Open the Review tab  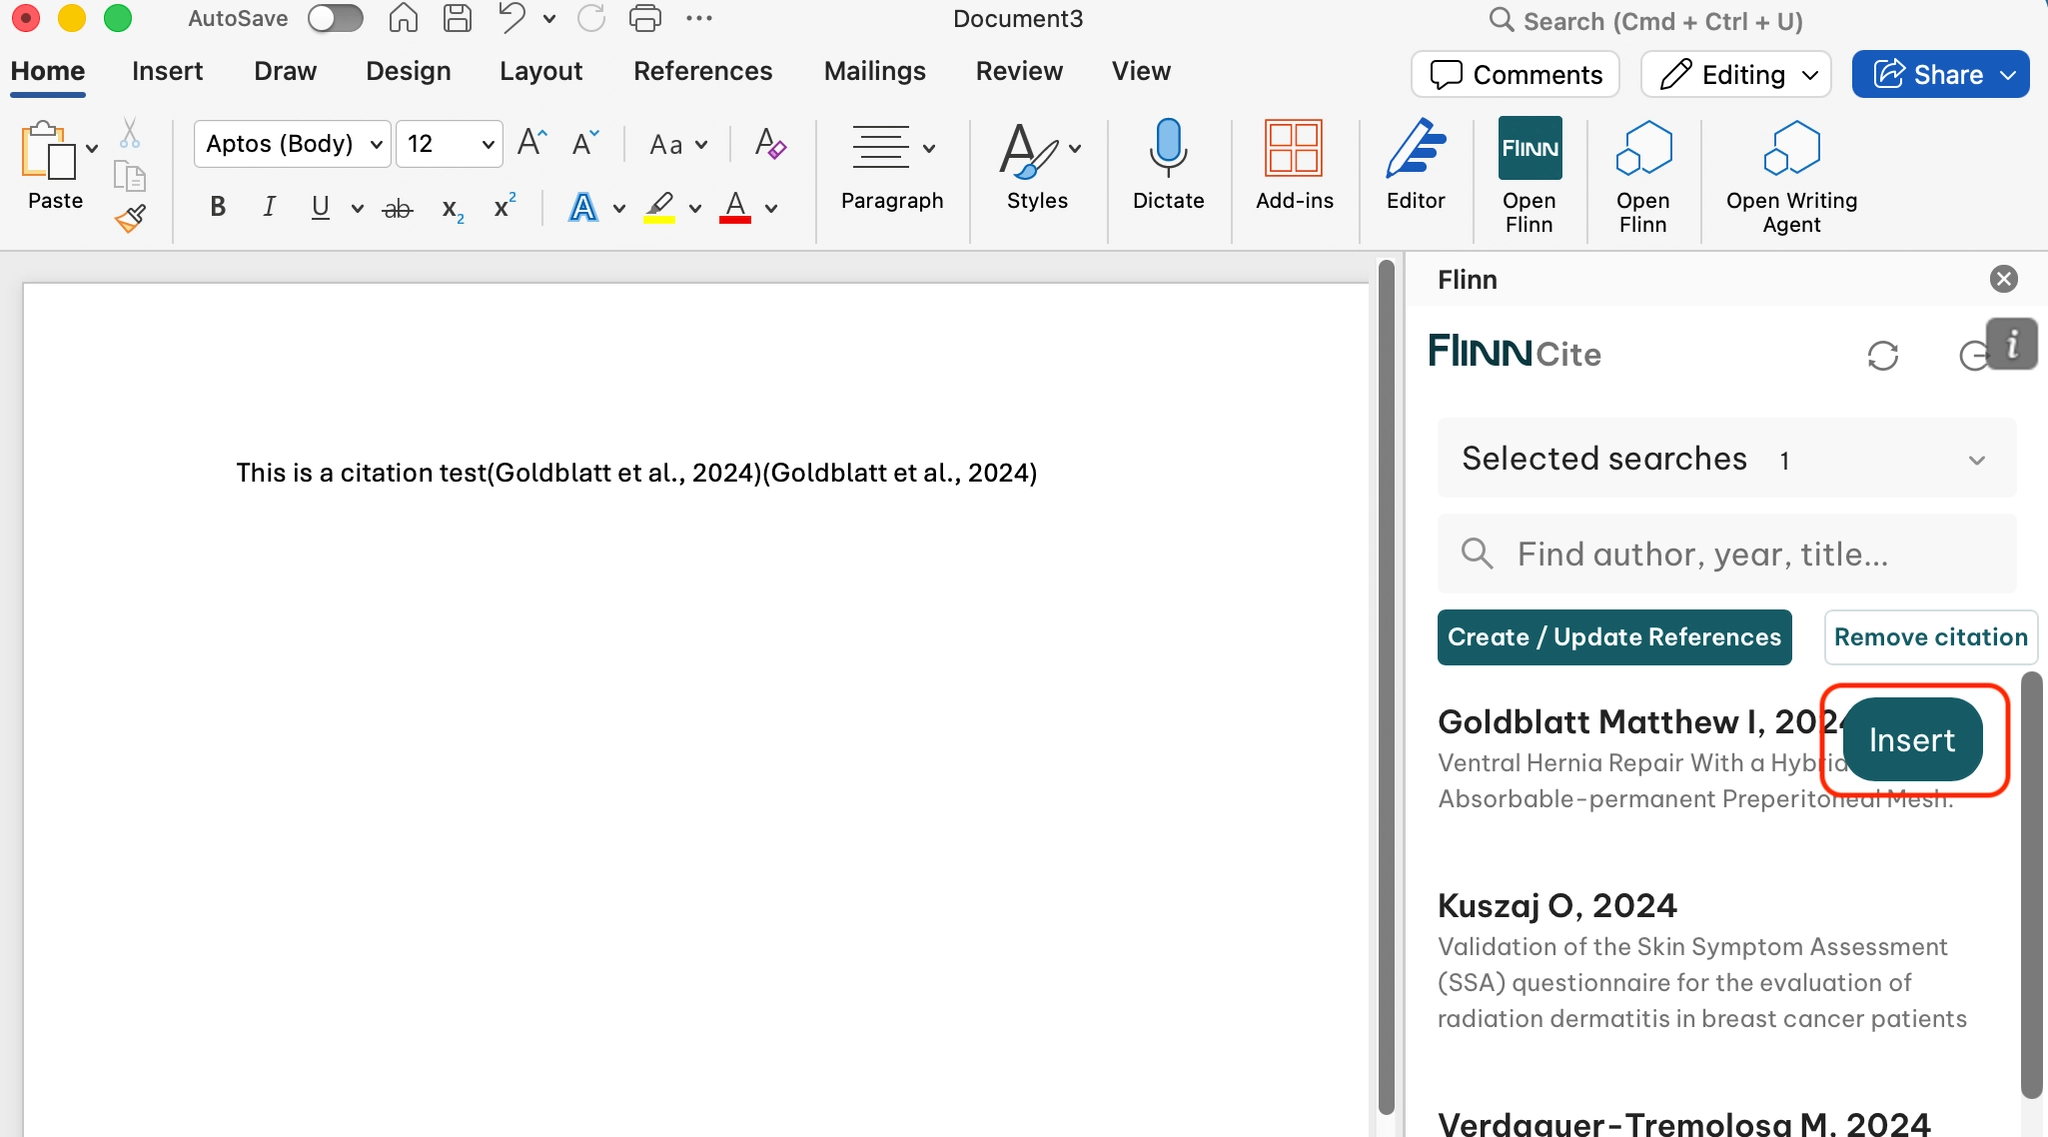coord(1019,71)
